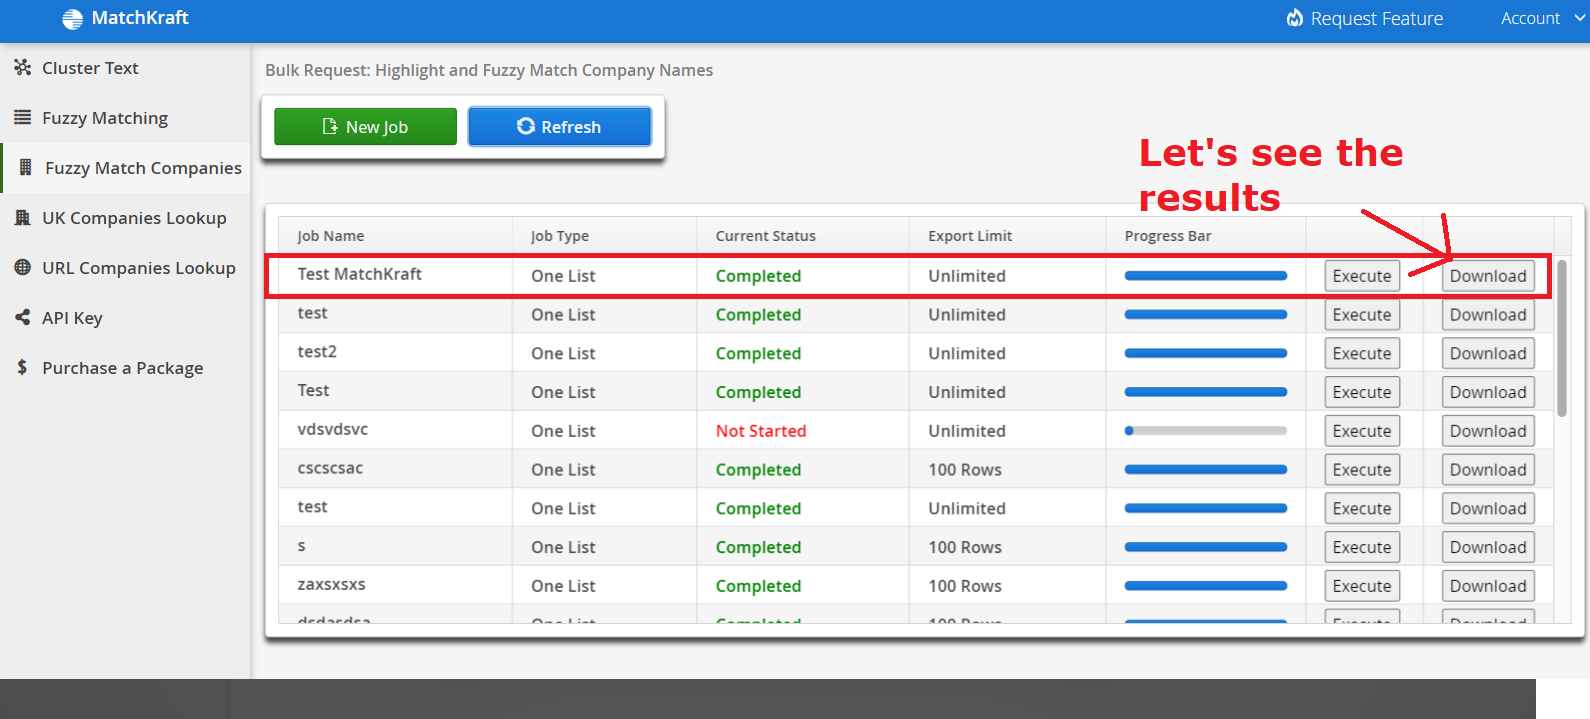This screenshot has width=1590, height=719.
Task: Run Execute for the vdsvdsvc job
Action: pos(1362,431)
